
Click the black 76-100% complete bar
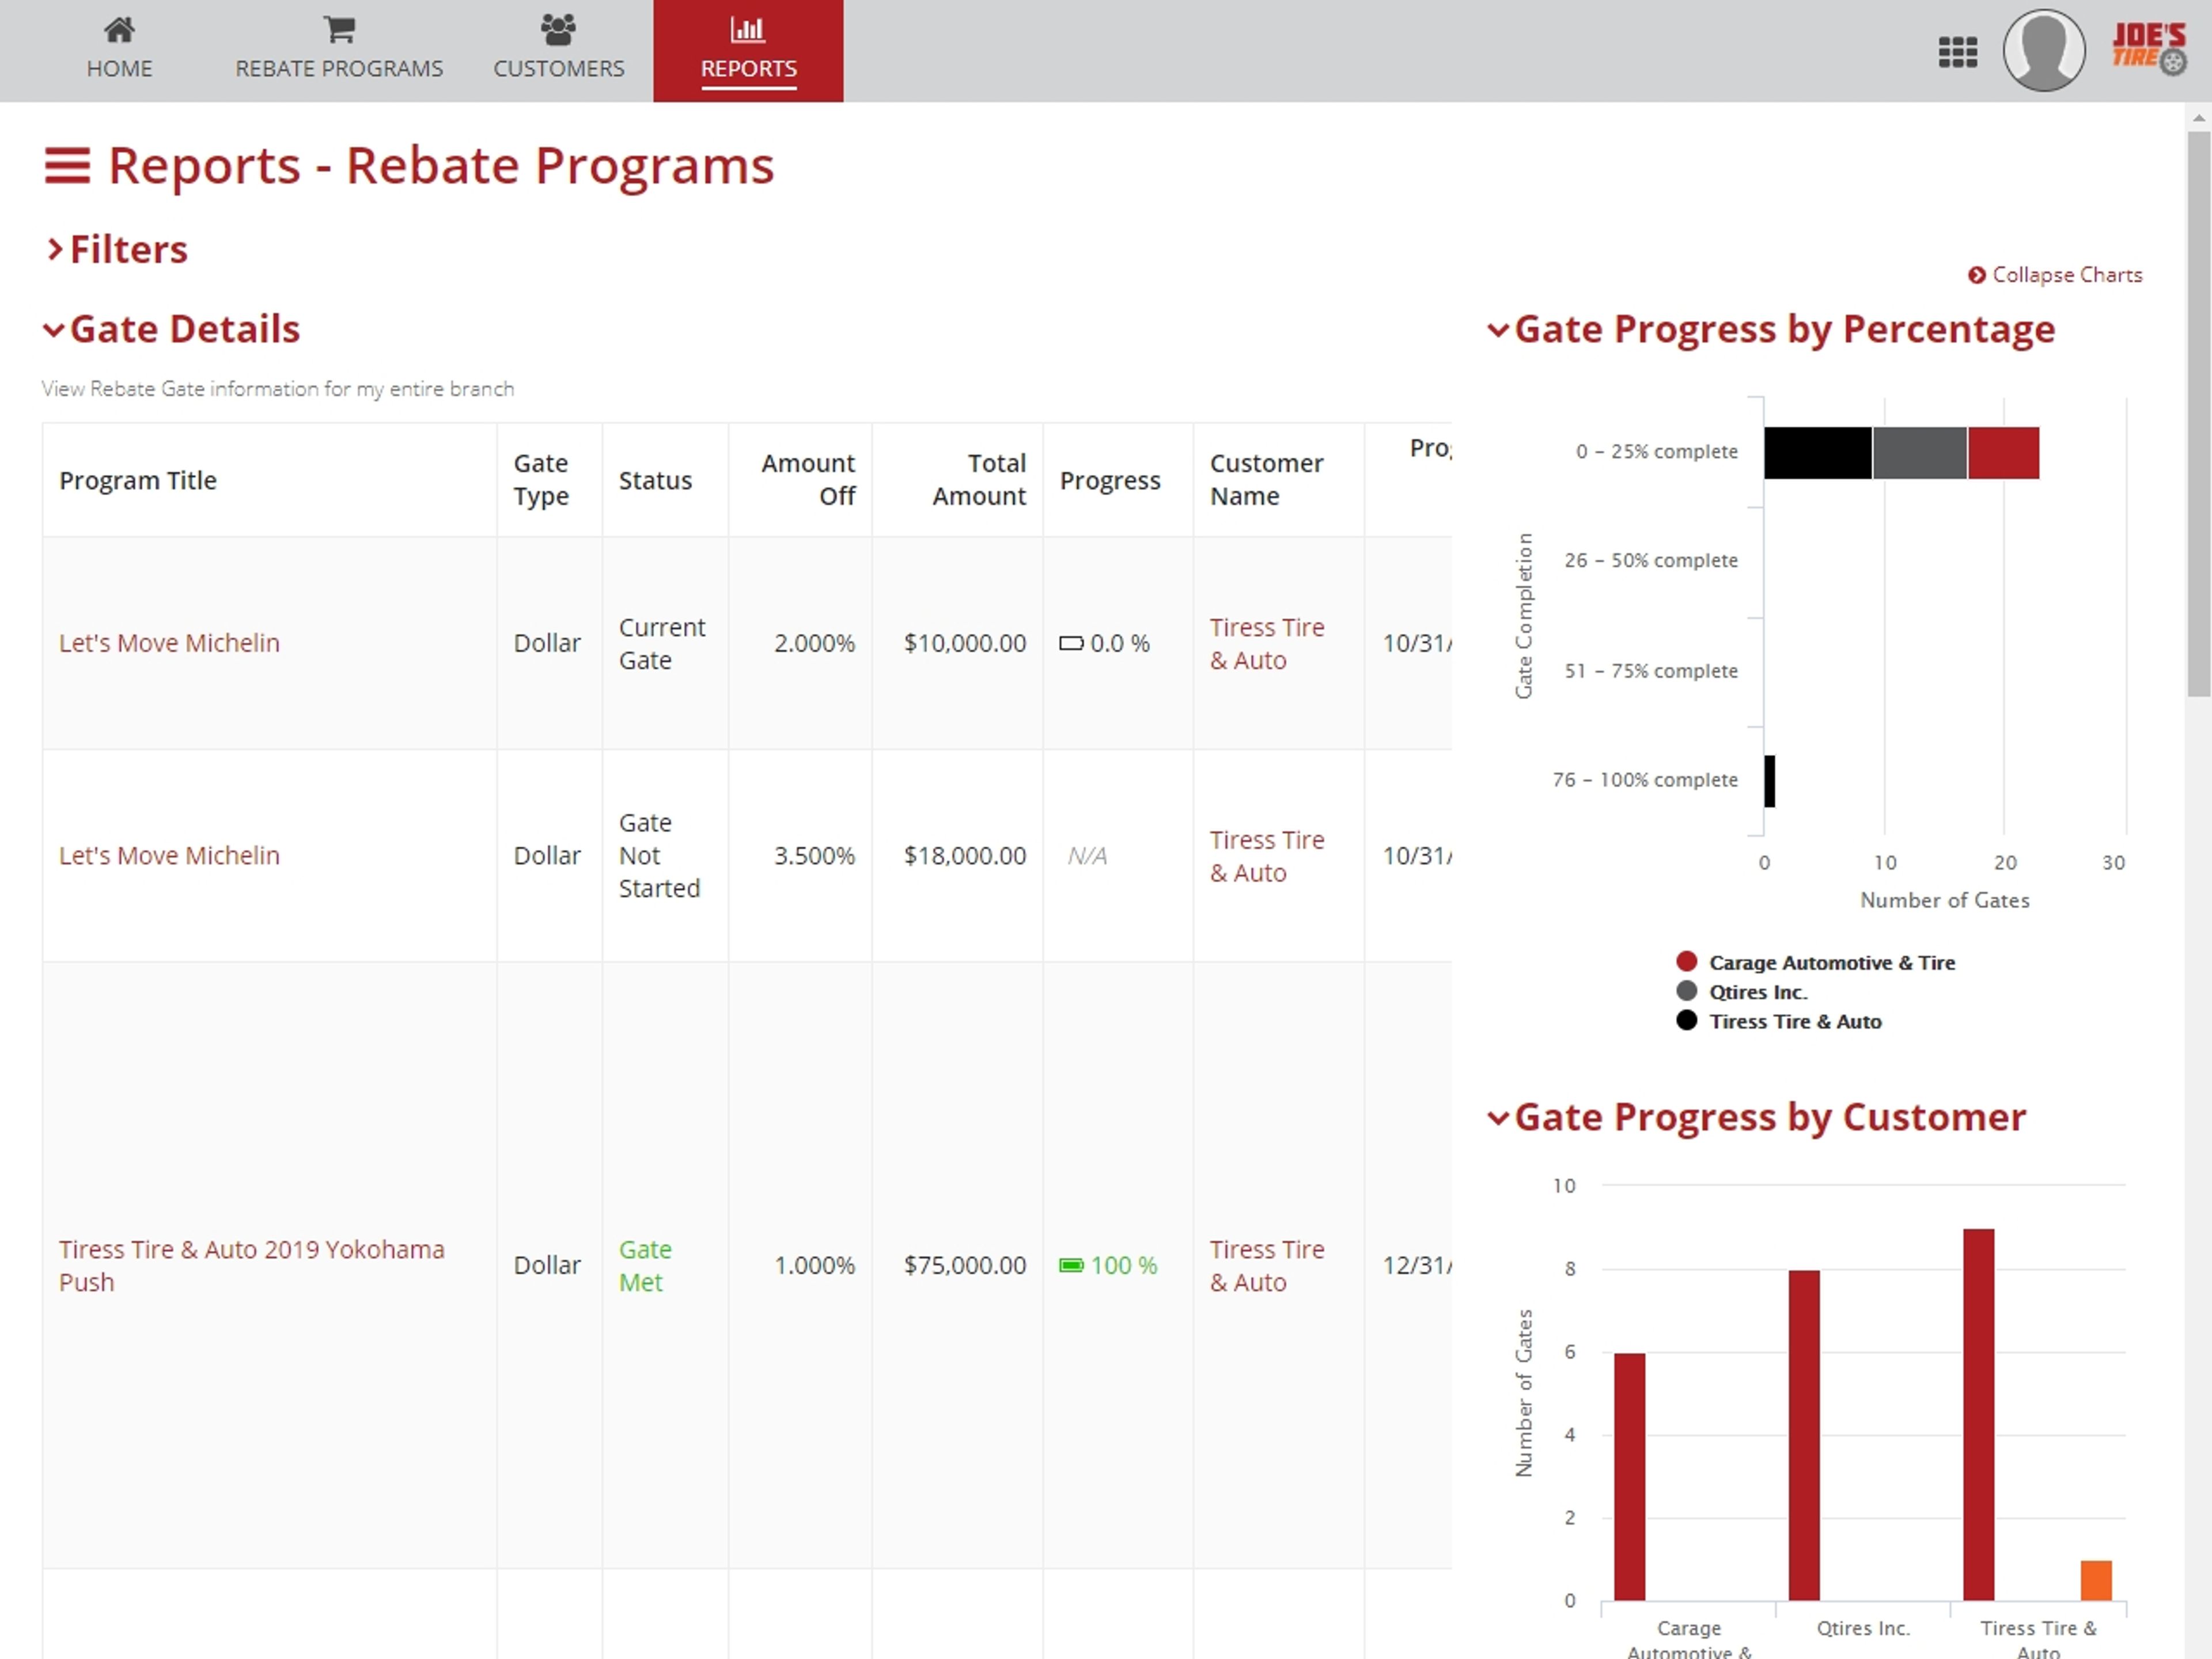pyautogui.click(x=1769, y=781)
